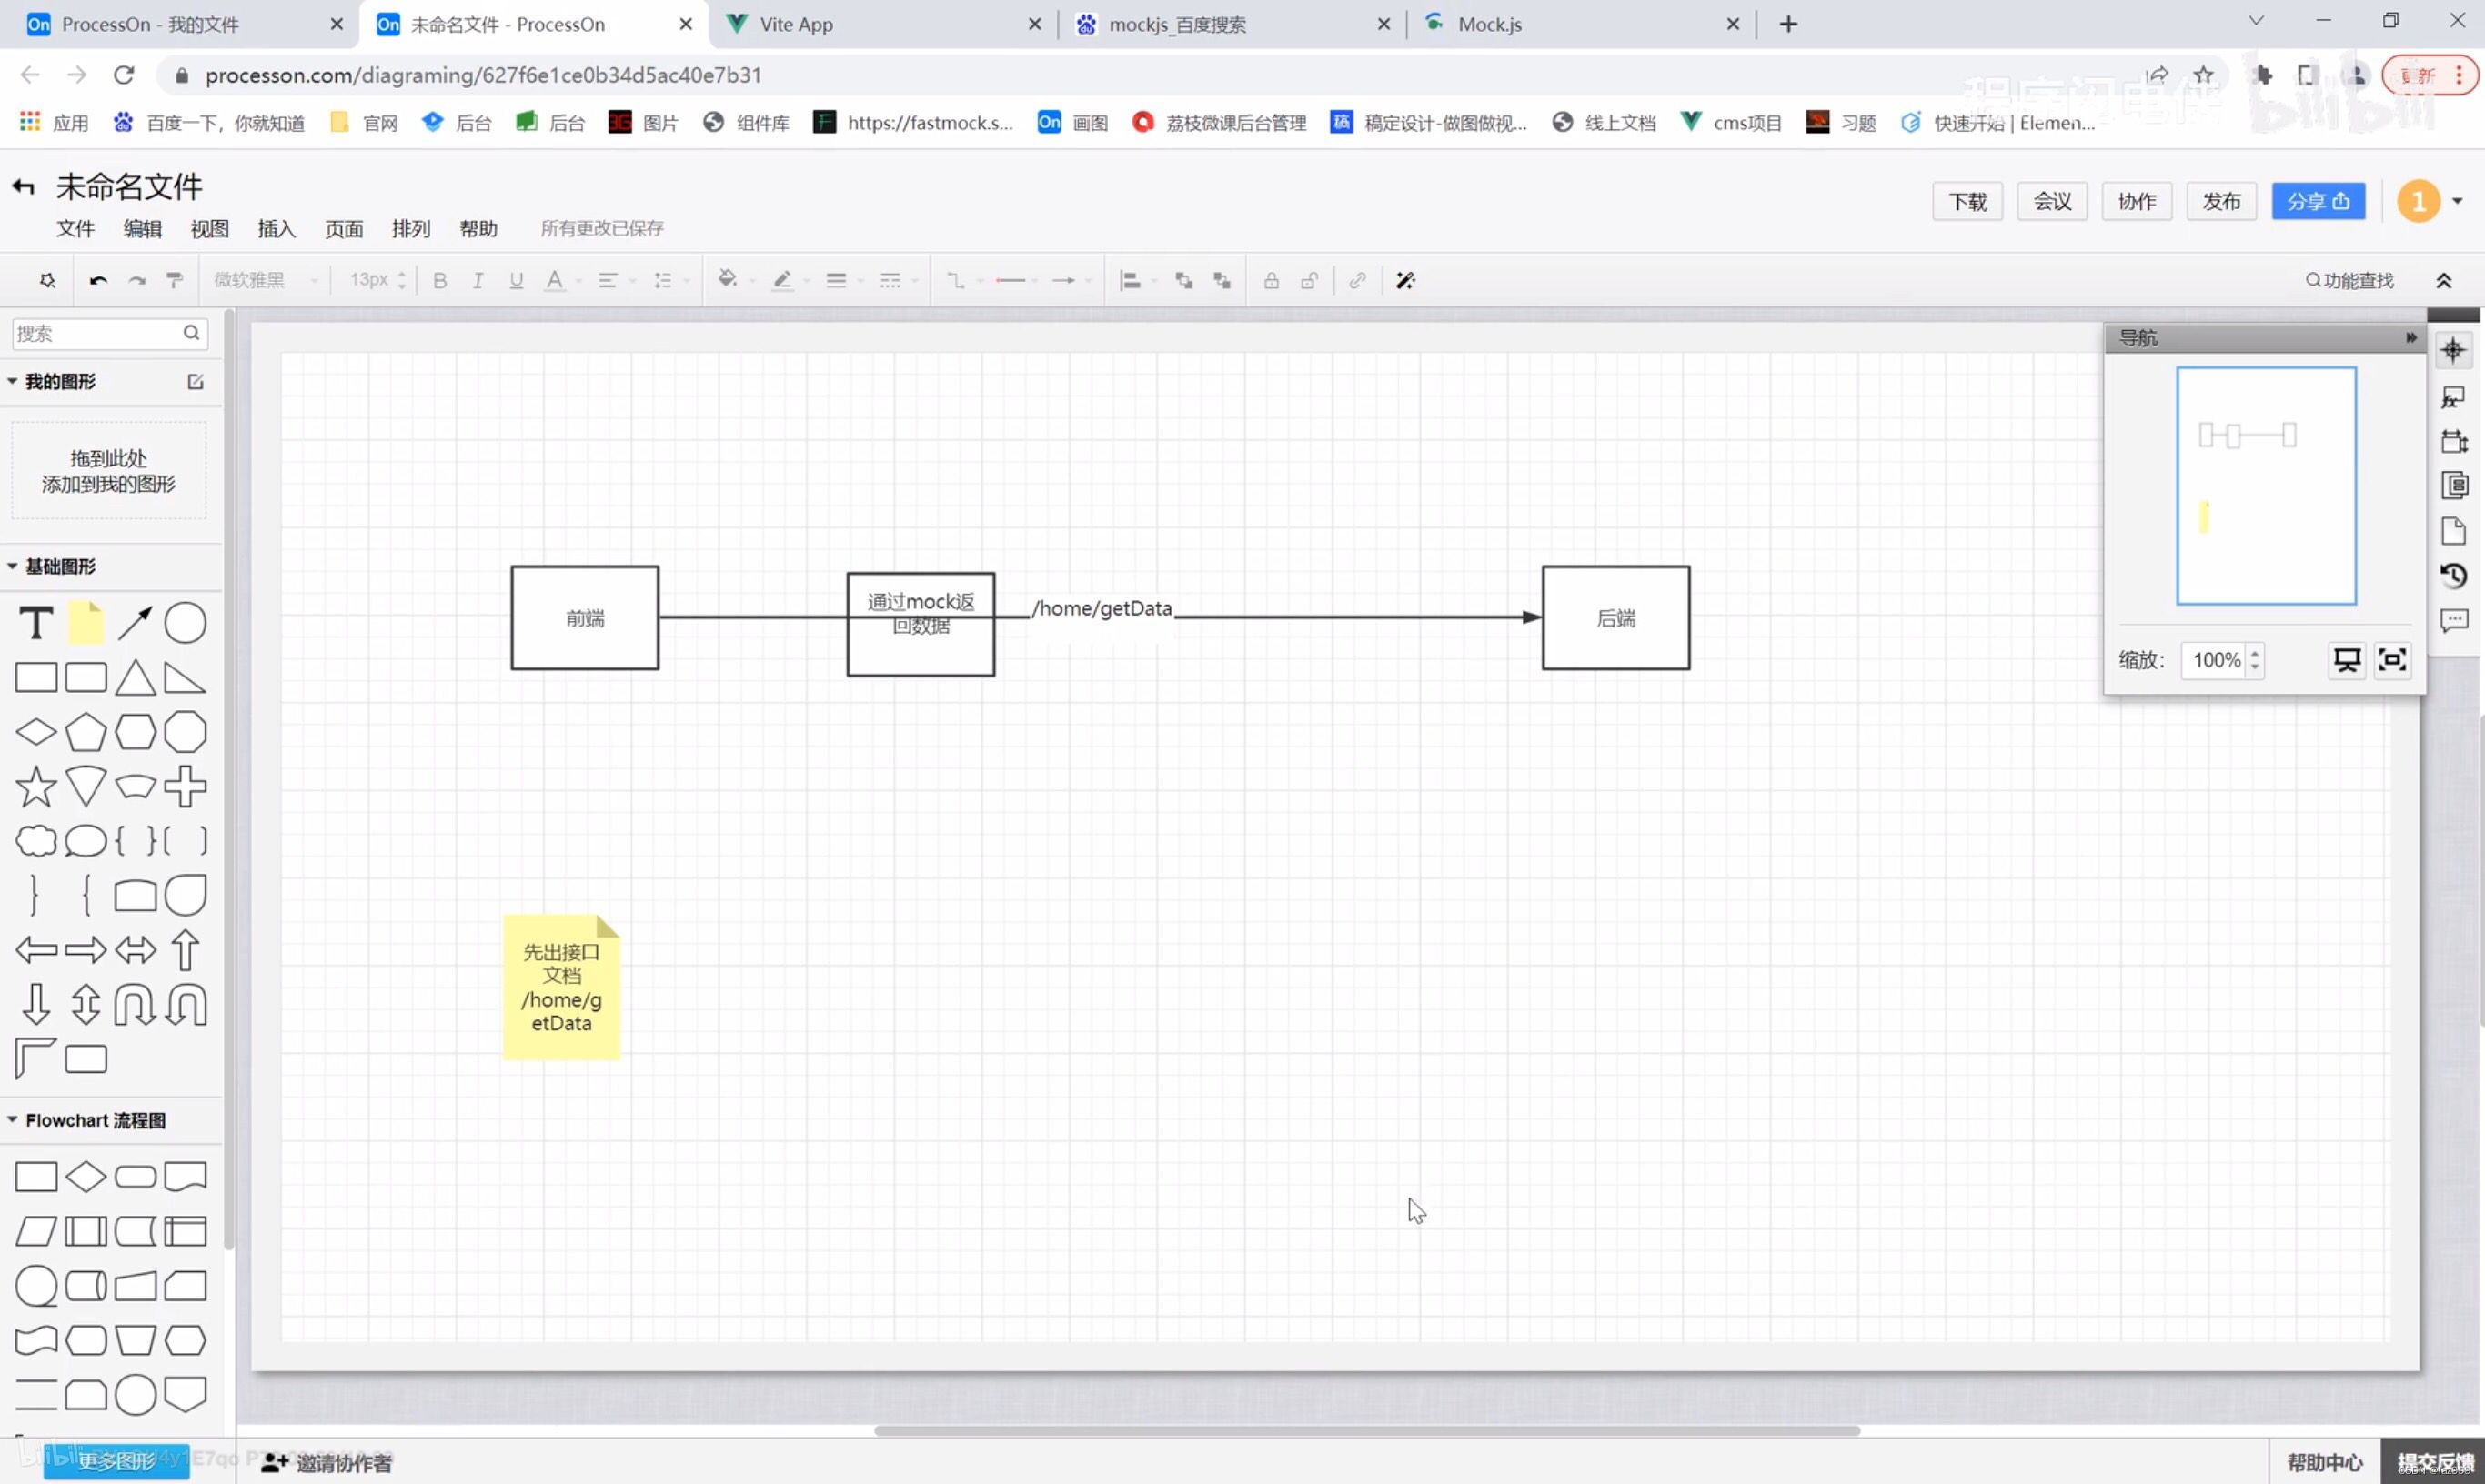
Task: Collapse the Flowchart 流程图 section
Action: [13, 1120]
